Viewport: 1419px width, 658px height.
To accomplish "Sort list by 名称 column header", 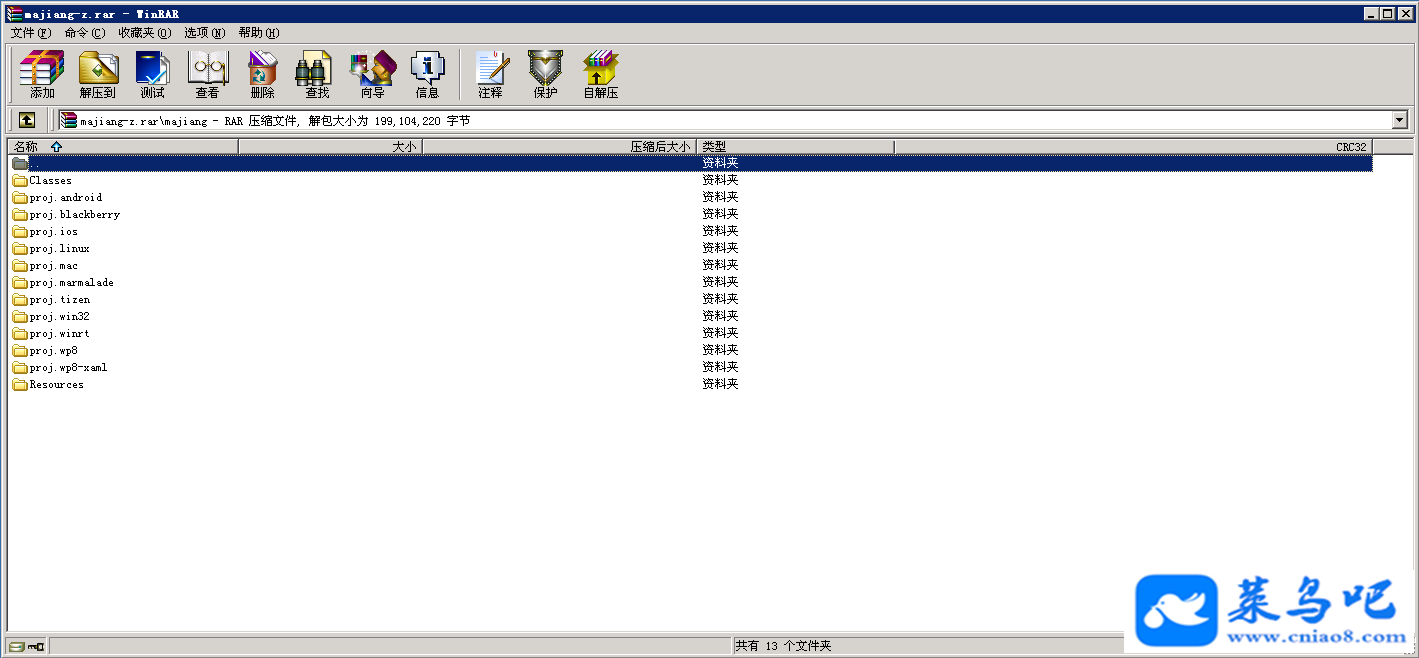I will [x=123, y=146].
